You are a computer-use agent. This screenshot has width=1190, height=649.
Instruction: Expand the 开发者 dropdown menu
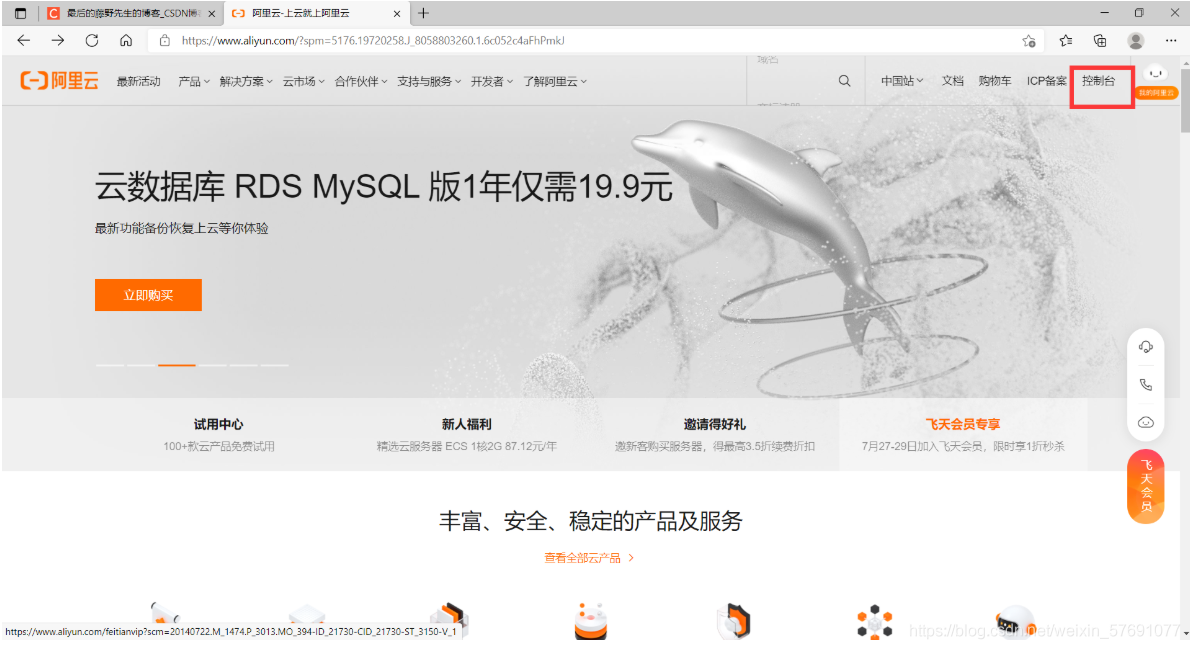[492, 81]
